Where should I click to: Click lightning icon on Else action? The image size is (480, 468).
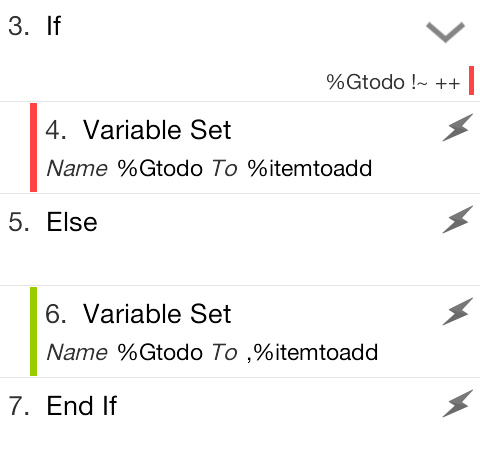[x=458, y=219]
